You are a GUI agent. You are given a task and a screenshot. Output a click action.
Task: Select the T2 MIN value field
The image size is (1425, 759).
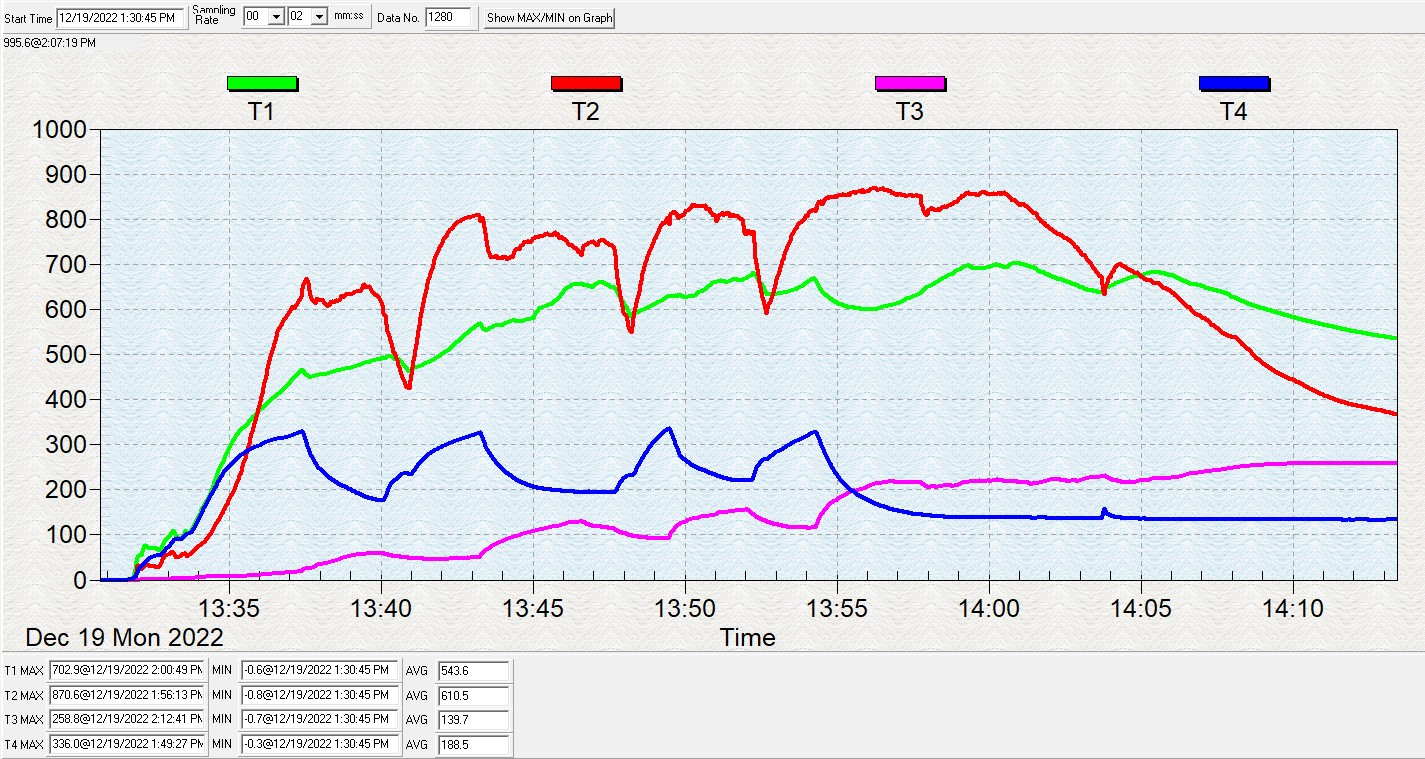click(x=320, y=695)
